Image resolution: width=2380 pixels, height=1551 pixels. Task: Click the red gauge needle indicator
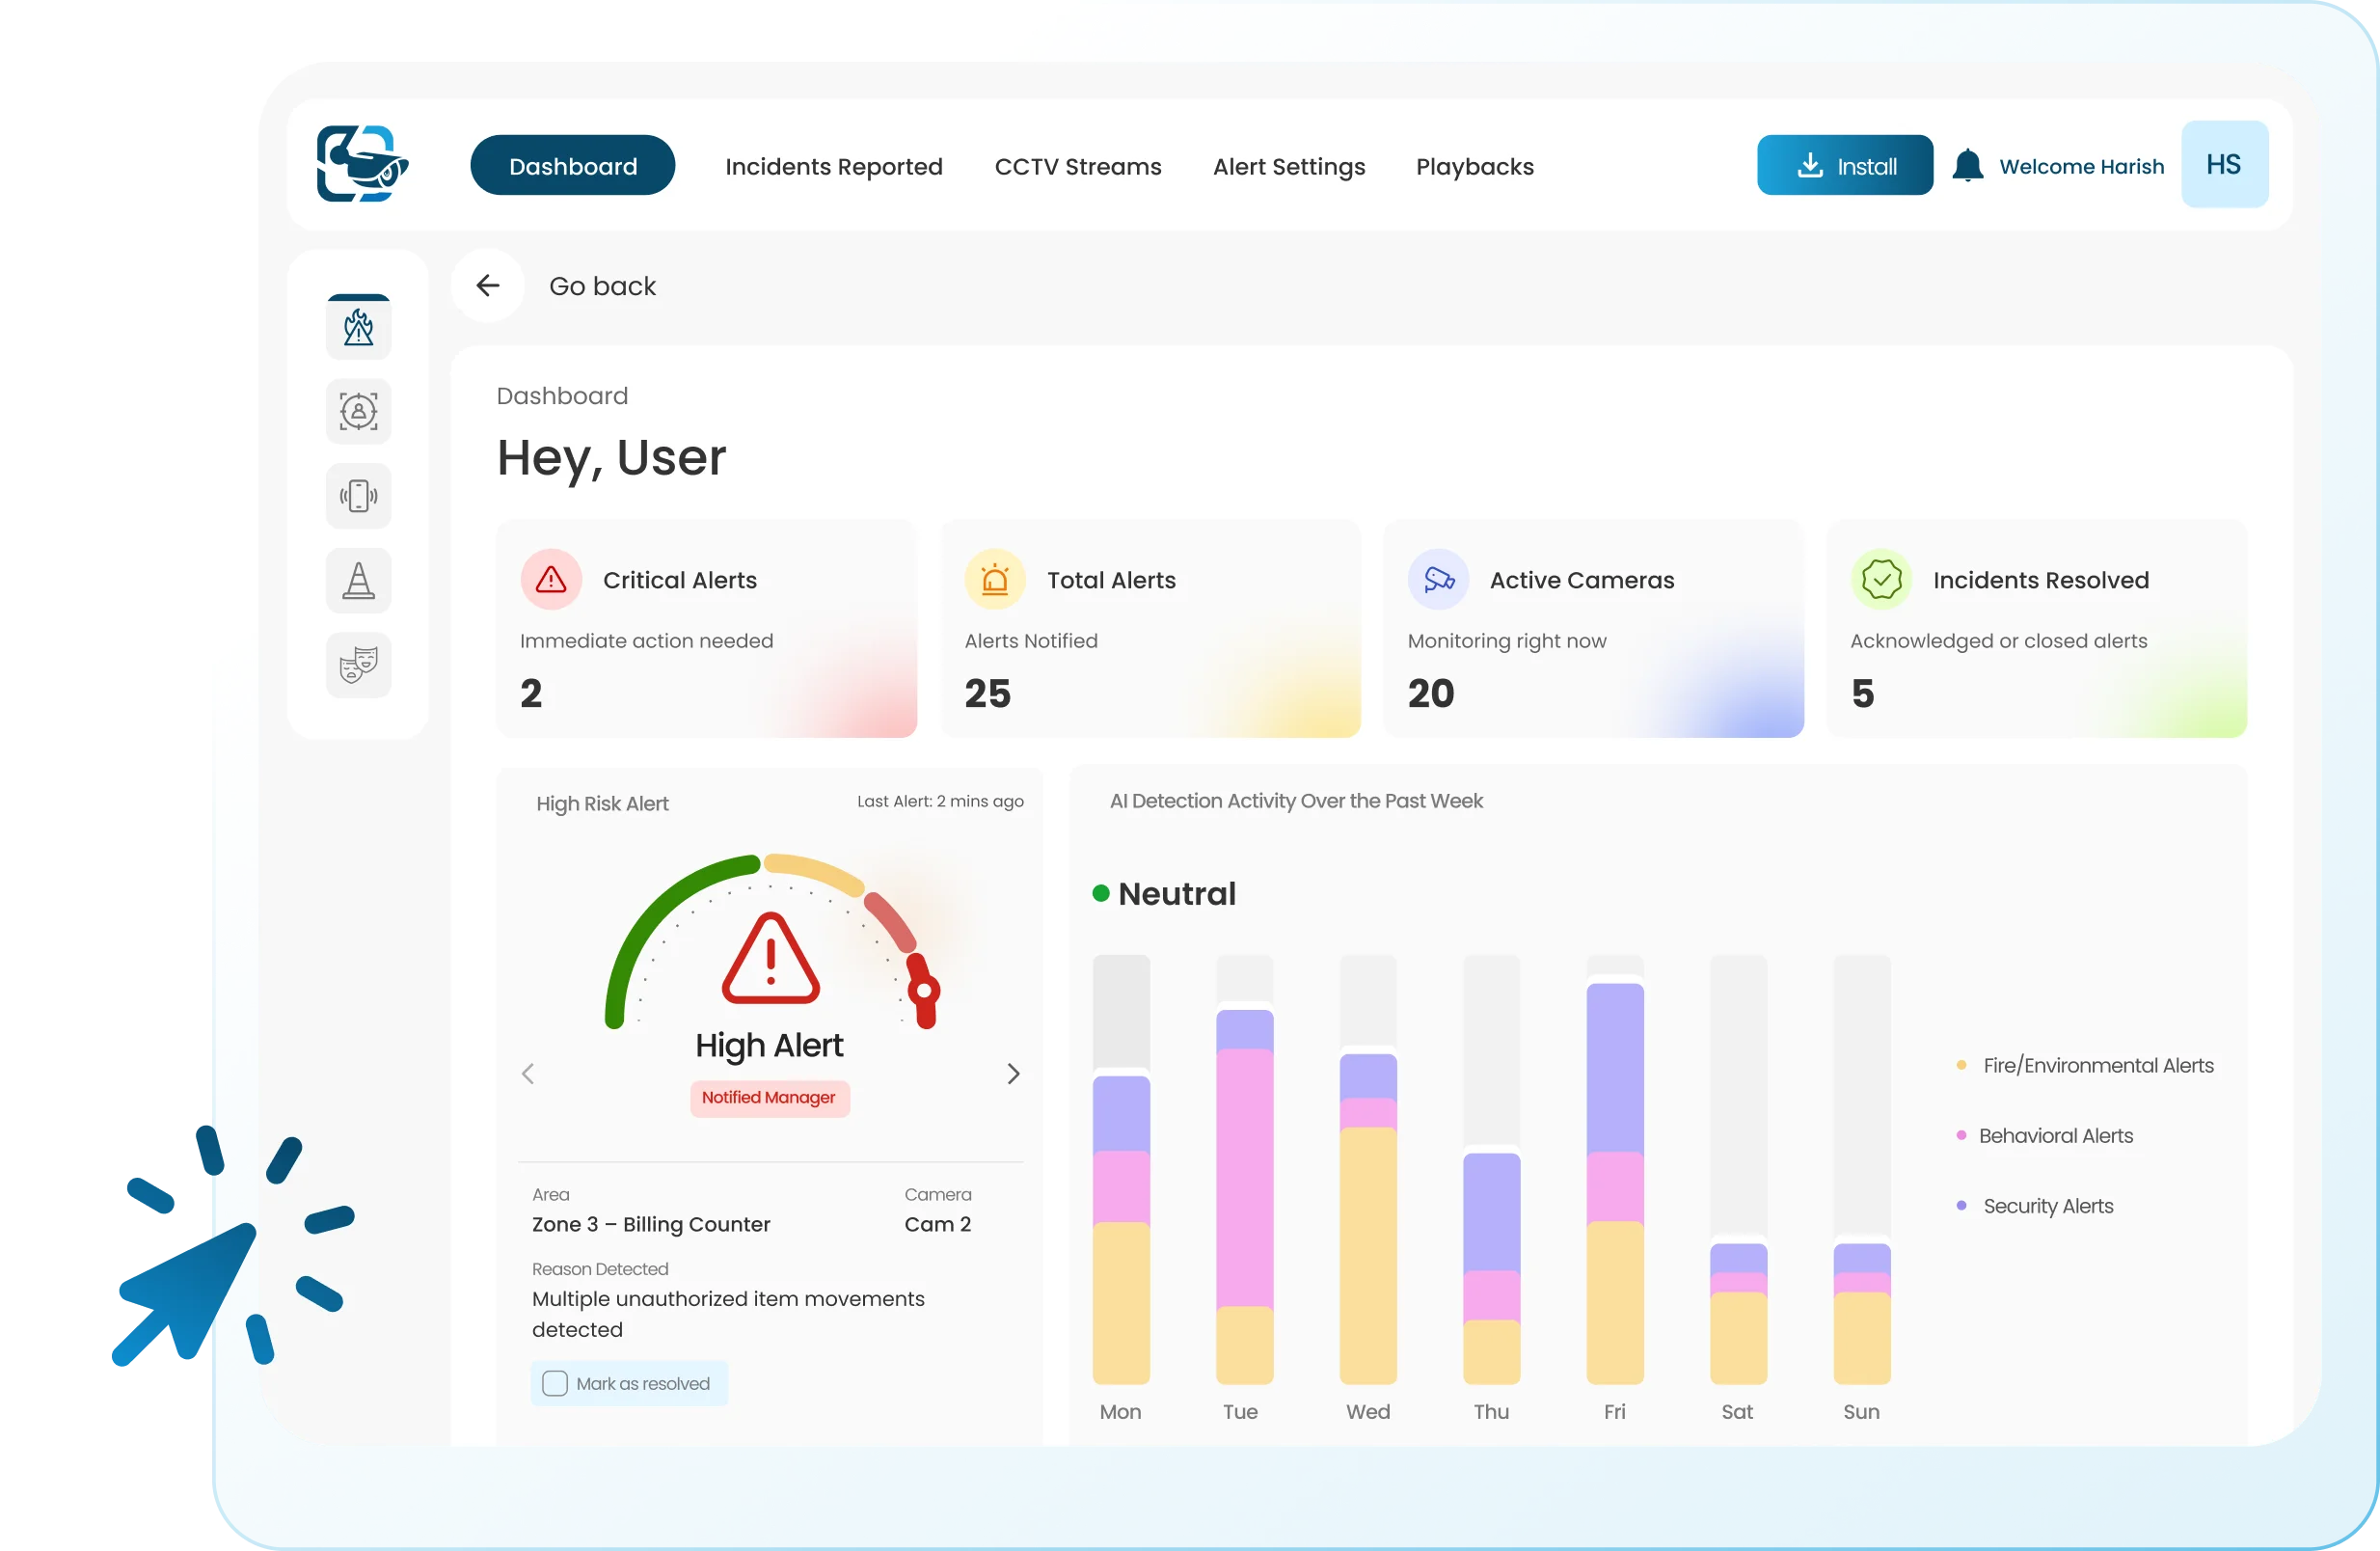(x=923, y=991)
